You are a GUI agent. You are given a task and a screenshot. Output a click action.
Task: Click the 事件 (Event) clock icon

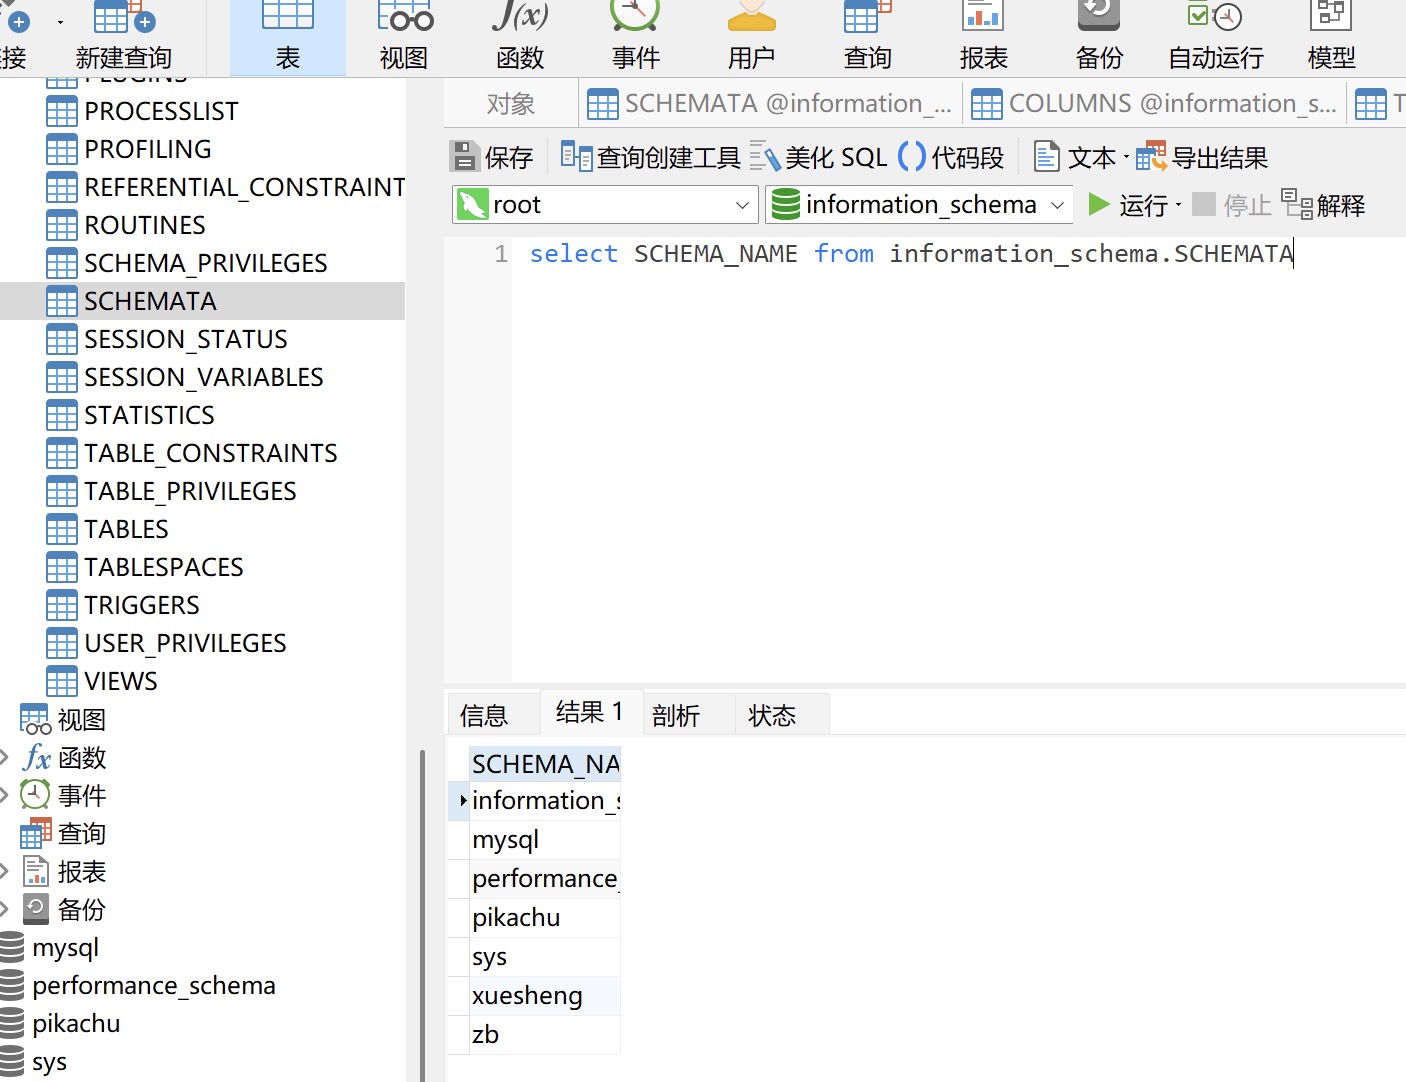click(x=636, y=36)
